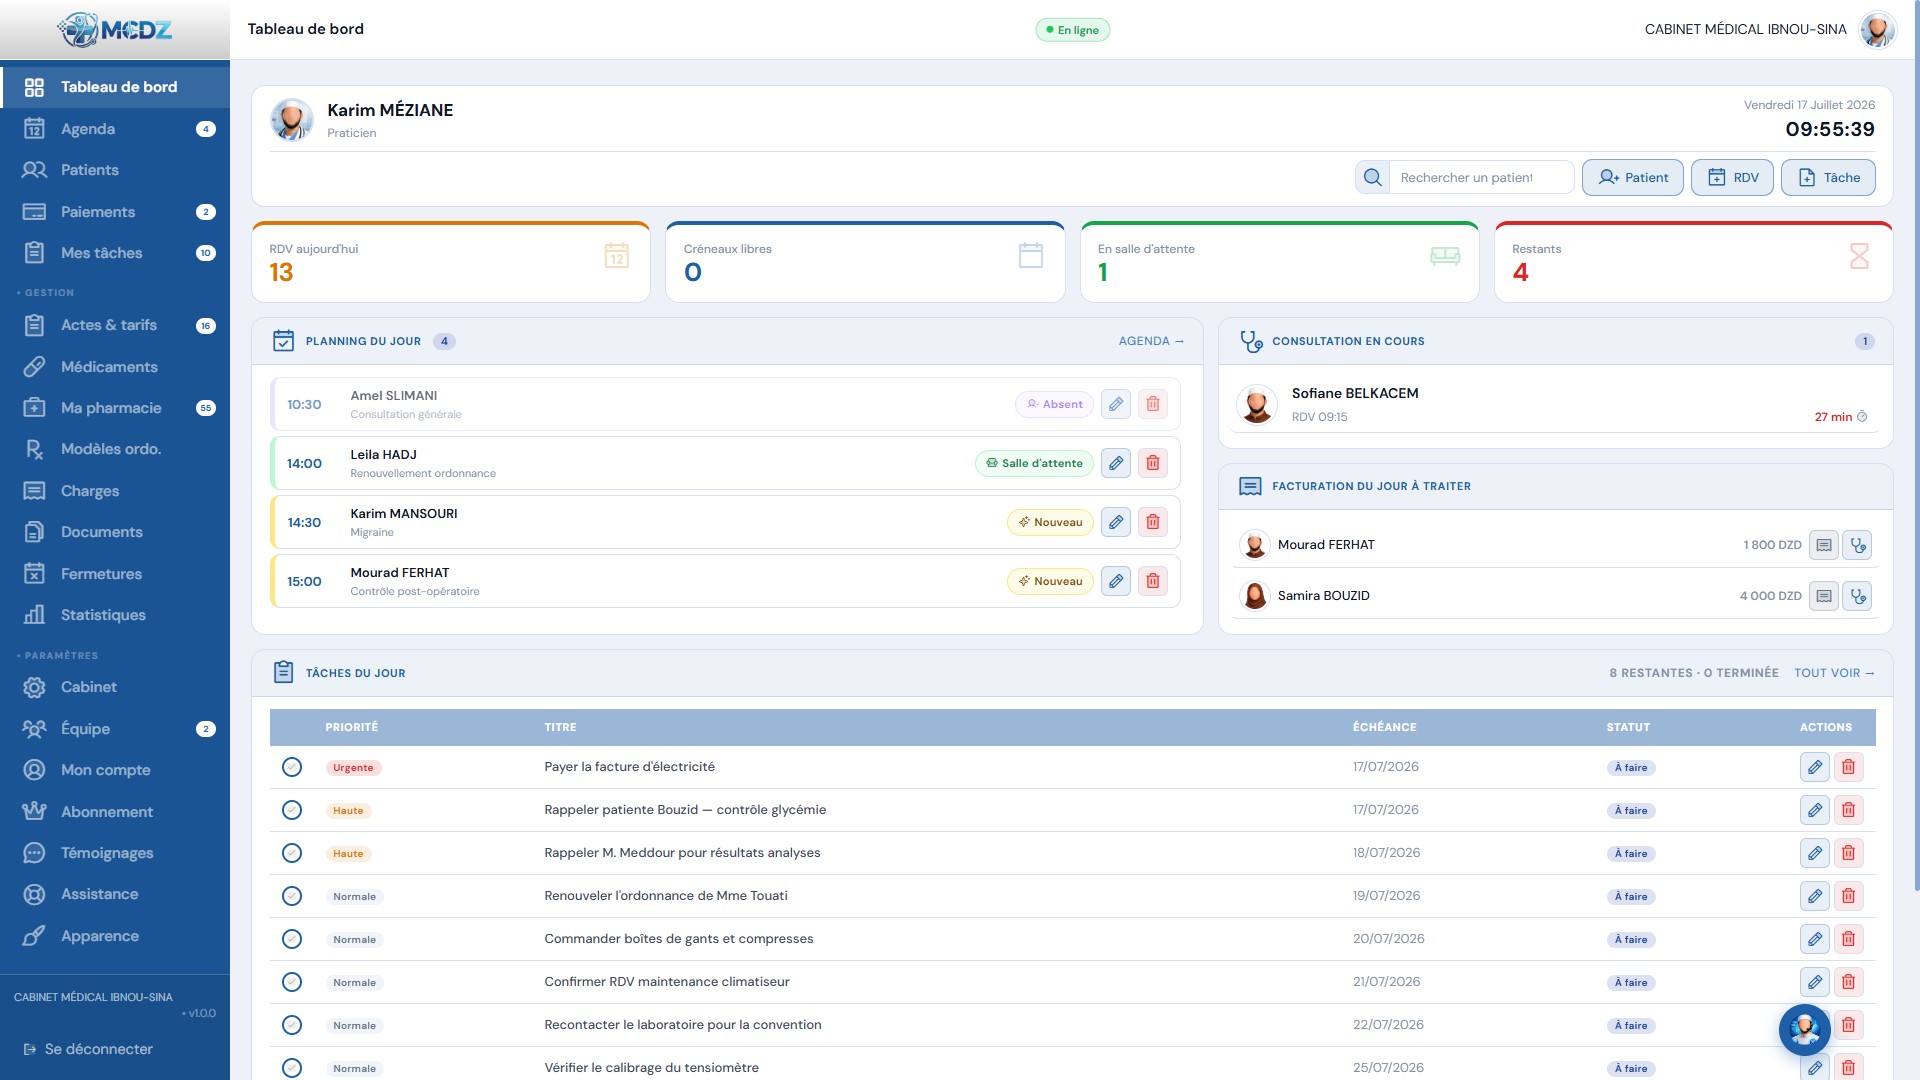The height and width of the screenshot is (1080, 1920).
Task: Follow the TOUT VOIR tasks link
Action: pyautogui.click(x=1834, y=673)
